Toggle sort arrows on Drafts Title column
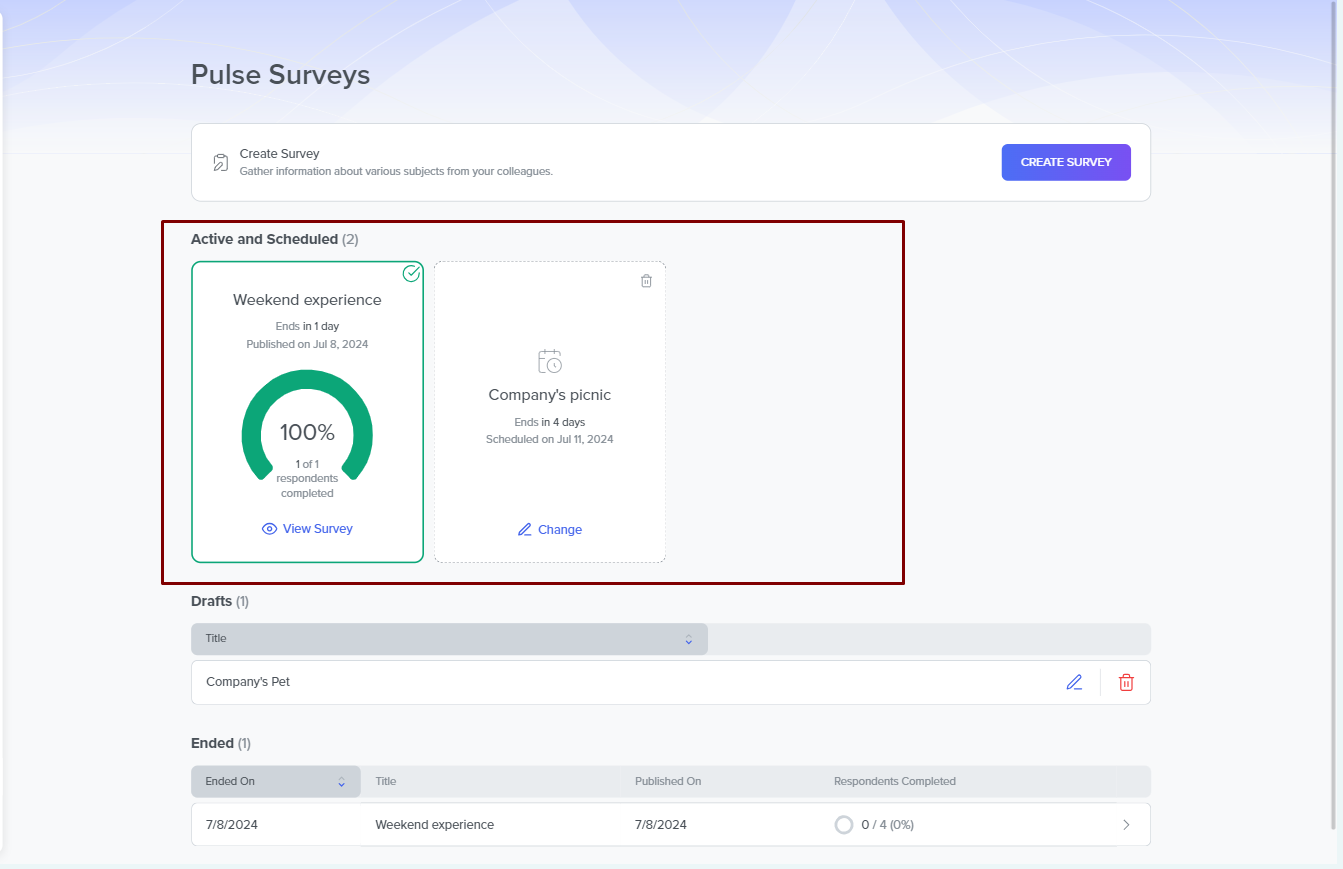Screen dimensions: 1343x869 (x=688, y=639)
